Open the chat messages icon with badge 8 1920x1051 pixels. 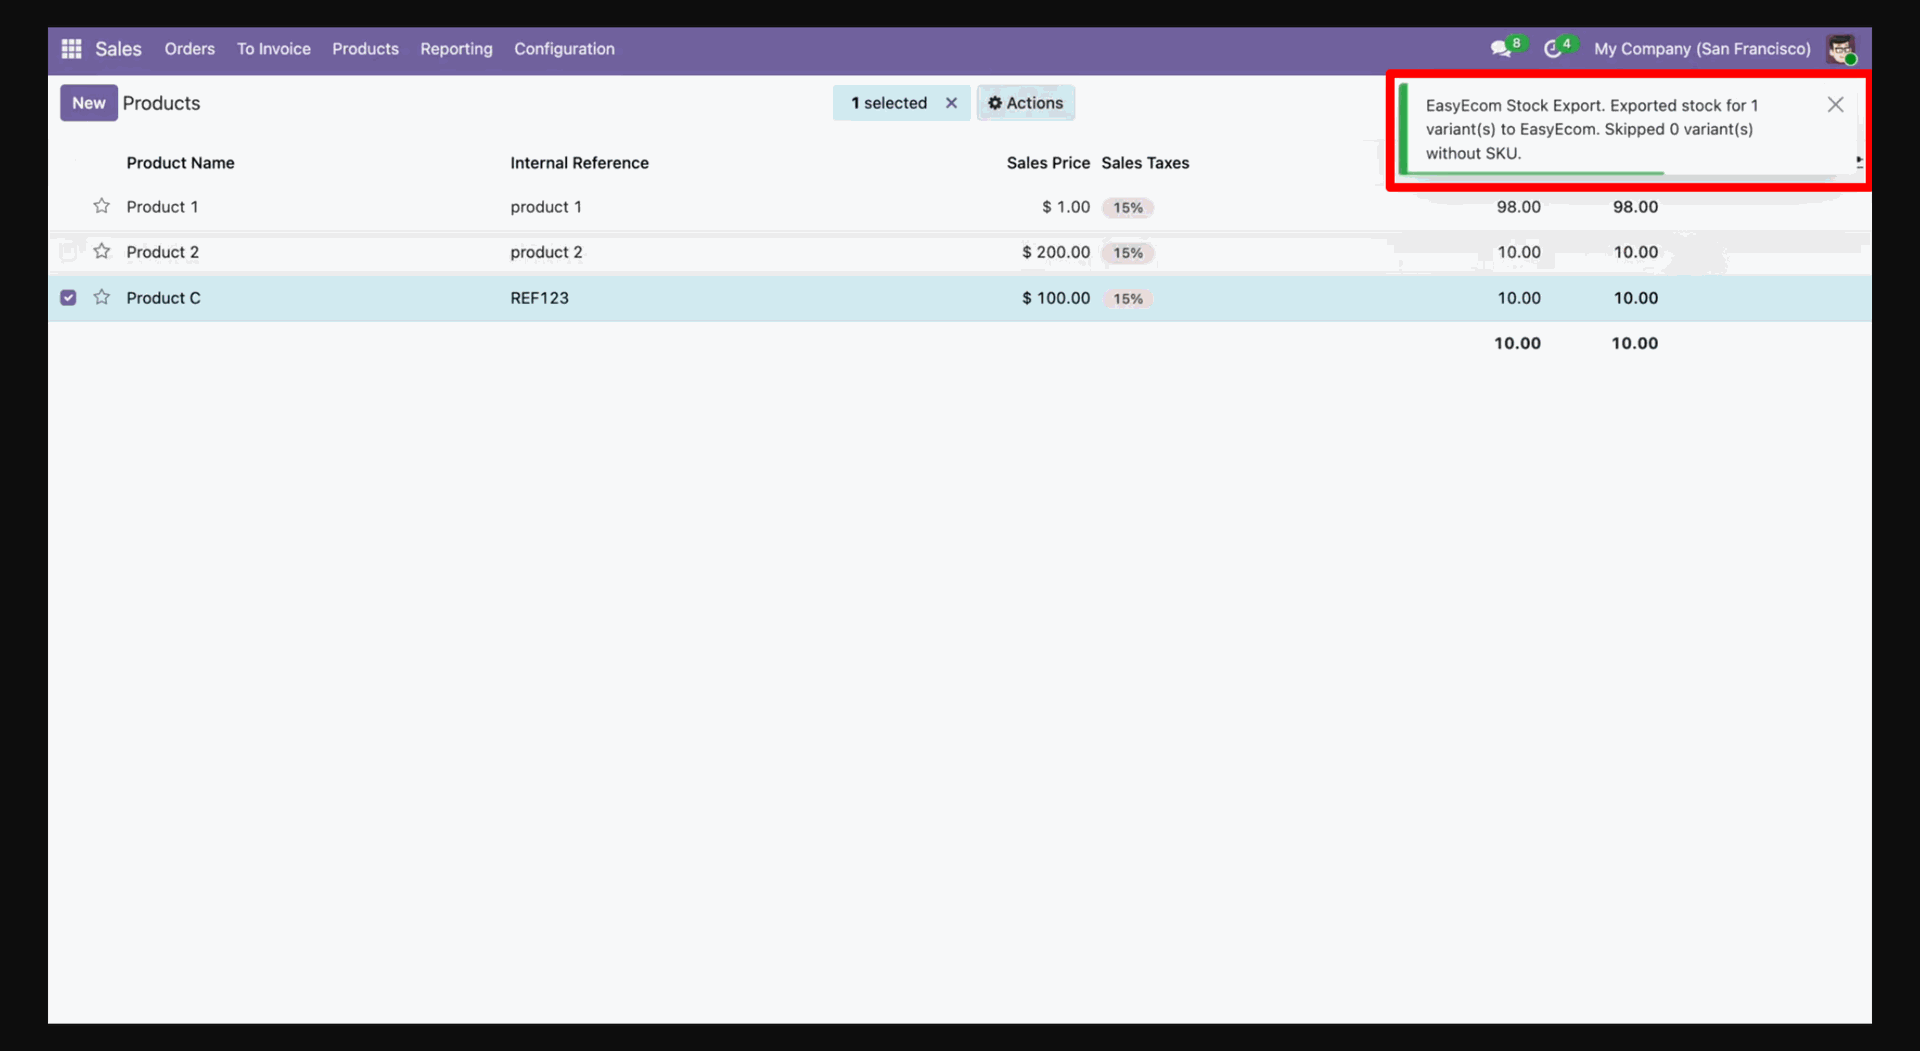pyautogui.click(x=1501, y=49)
